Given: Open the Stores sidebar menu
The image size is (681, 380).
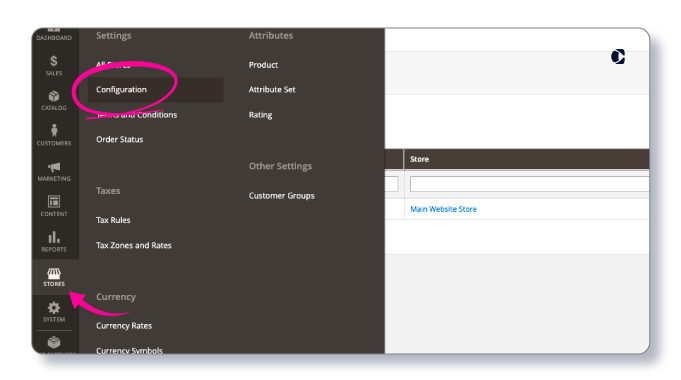Looking at the screenshot, I should (54, 277).
